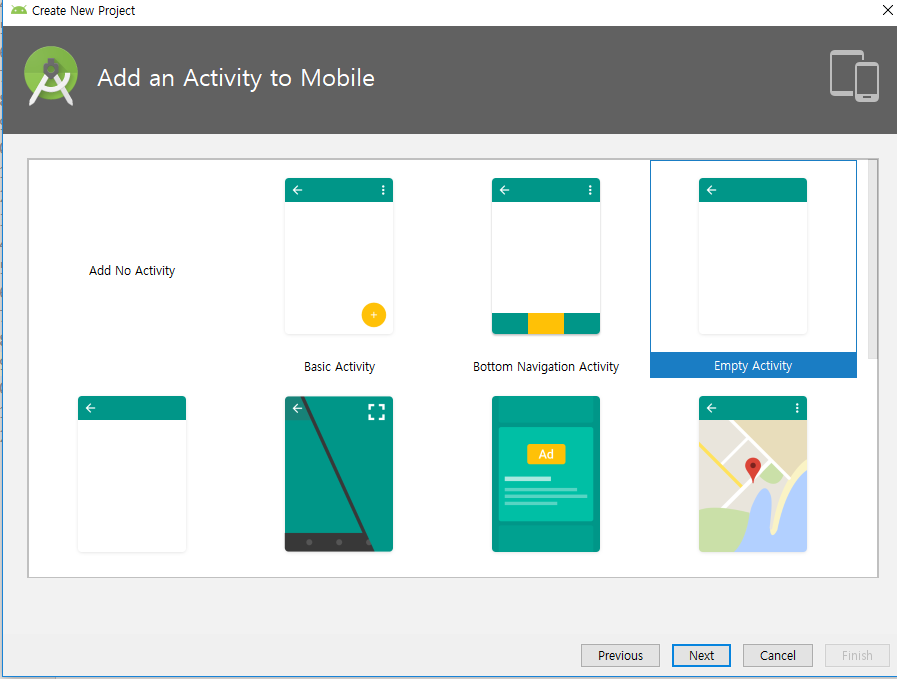Select the Empty Activity template thumbnail
Image resolution: width=897 pixels, height=679 pixels.
tap(753, 256)
